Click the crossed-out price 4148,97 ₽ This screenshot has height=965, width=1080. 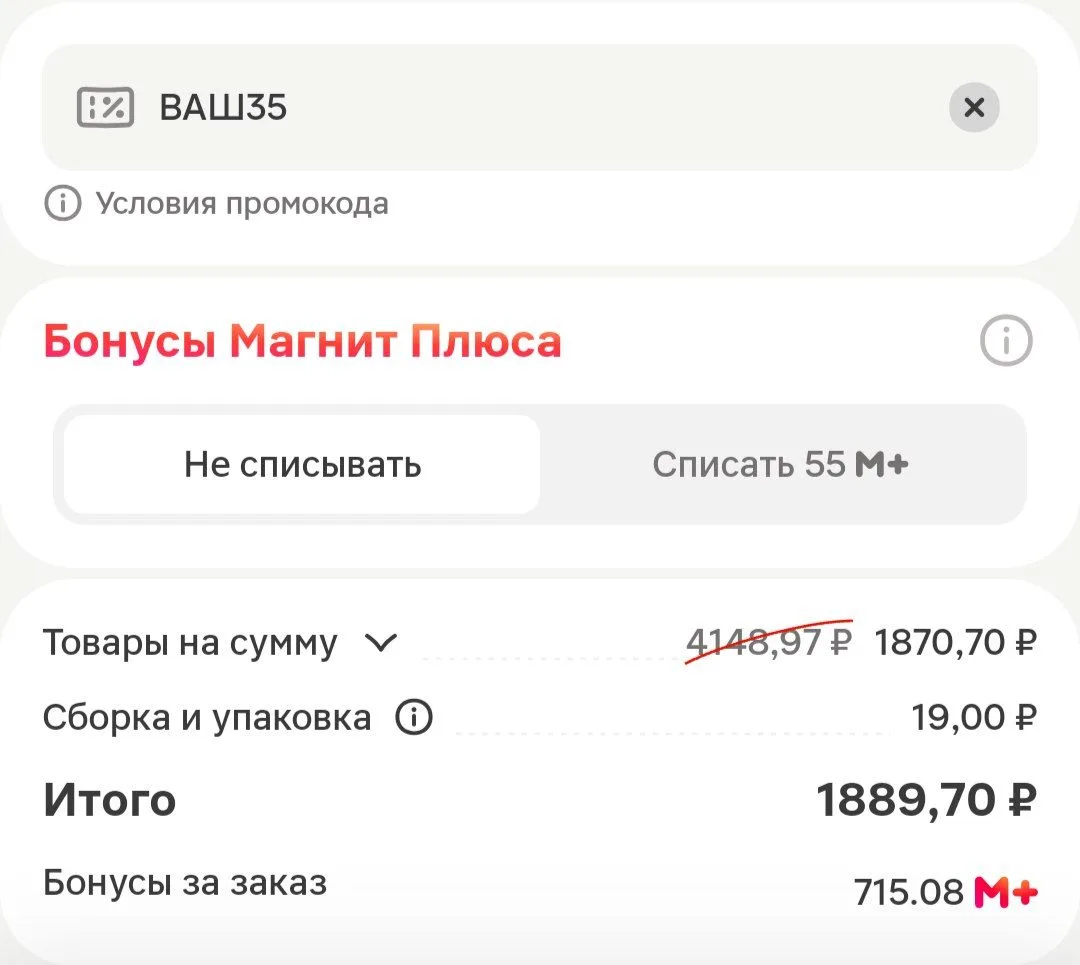pos(769,642)
